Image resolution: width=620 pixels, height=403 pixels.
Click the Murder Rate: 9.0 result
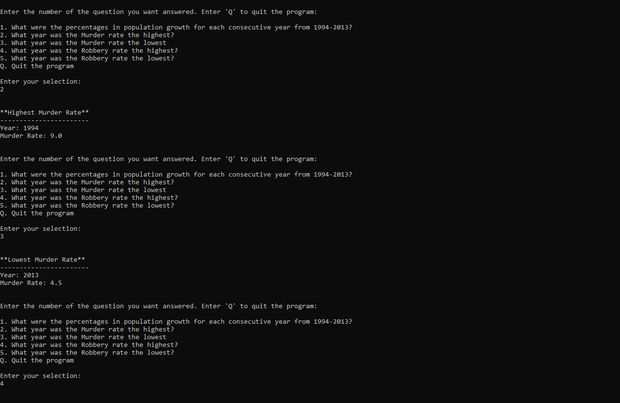coord(31,136)
